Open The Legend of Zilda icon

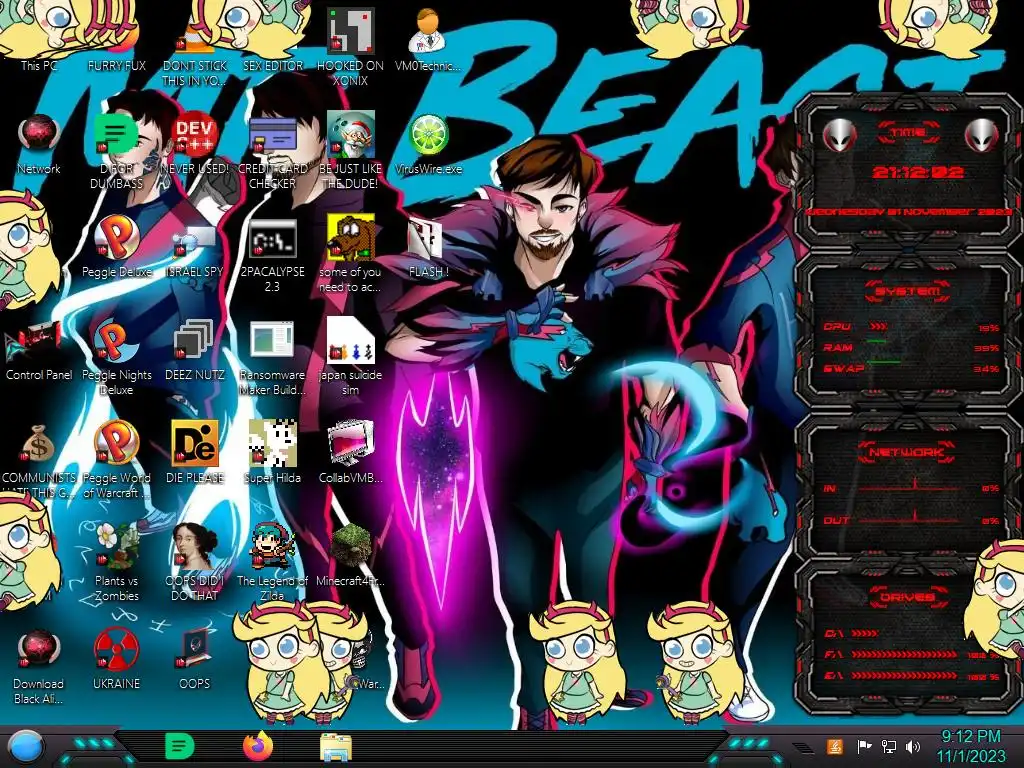pyautogui.click(x=272, y=563)
